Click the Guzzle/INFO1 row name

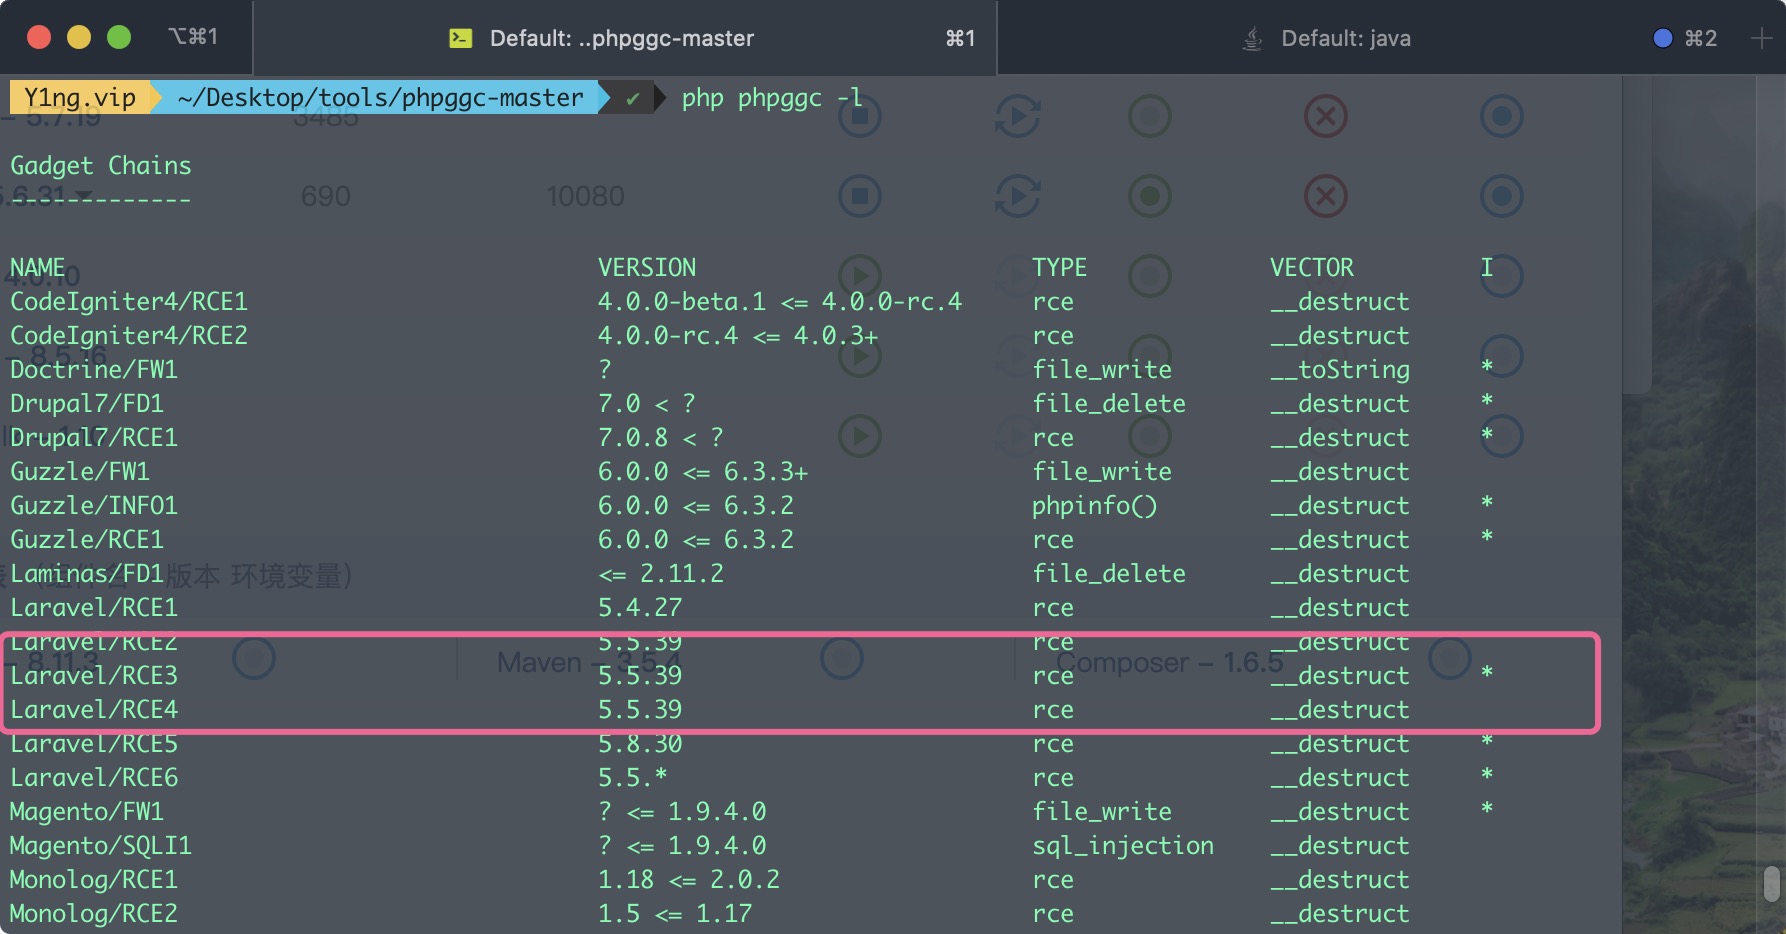click(x=94, y=506)
